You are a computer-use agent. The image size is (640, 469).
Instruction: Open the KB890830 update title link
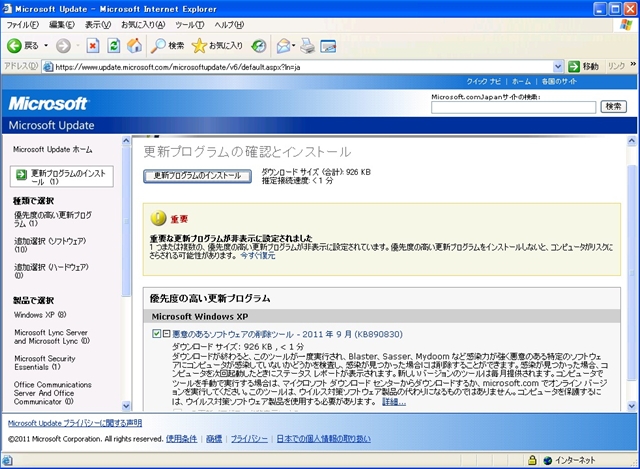(287, 334)
